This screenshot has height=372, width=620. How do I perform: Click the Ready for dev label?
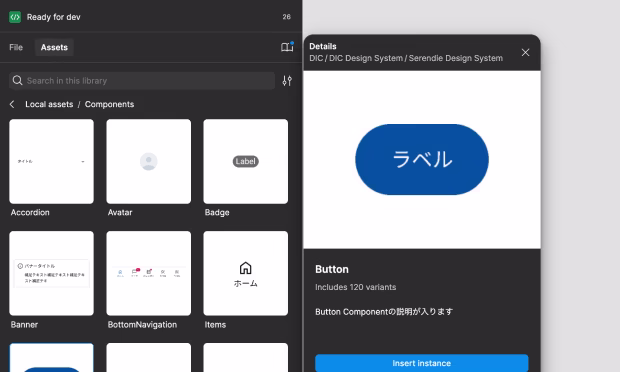coord(53,17)
